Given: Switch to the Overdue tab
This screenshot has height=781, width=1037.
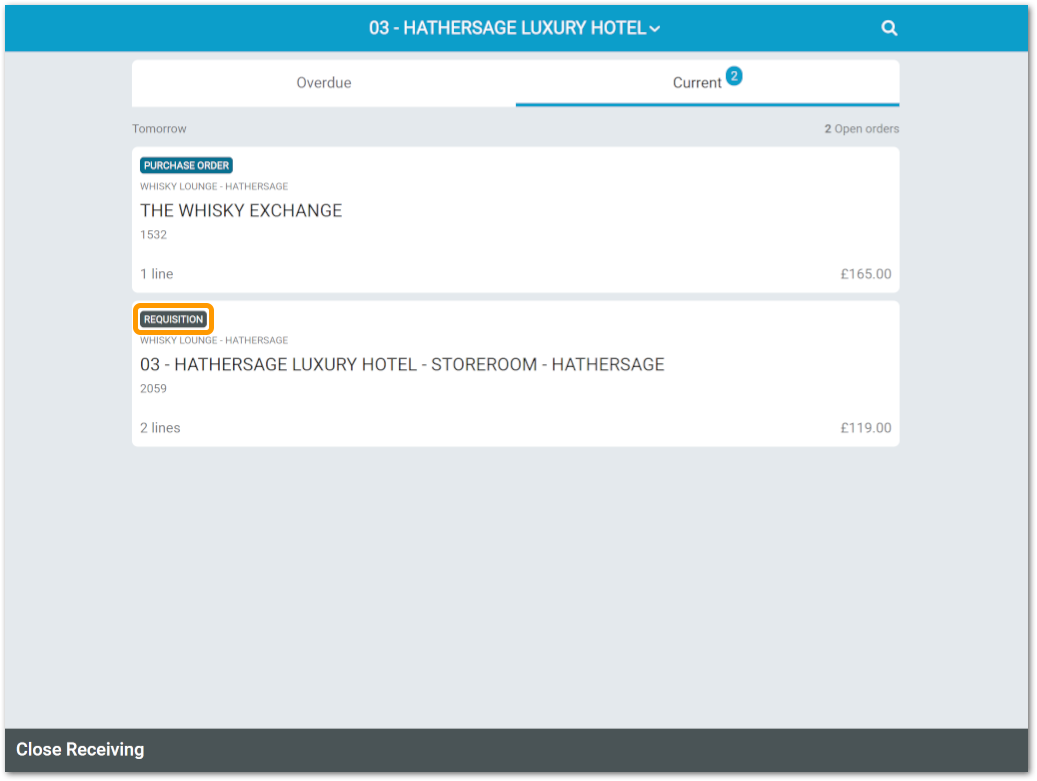Looking at the screenshot, I should 323,83.
